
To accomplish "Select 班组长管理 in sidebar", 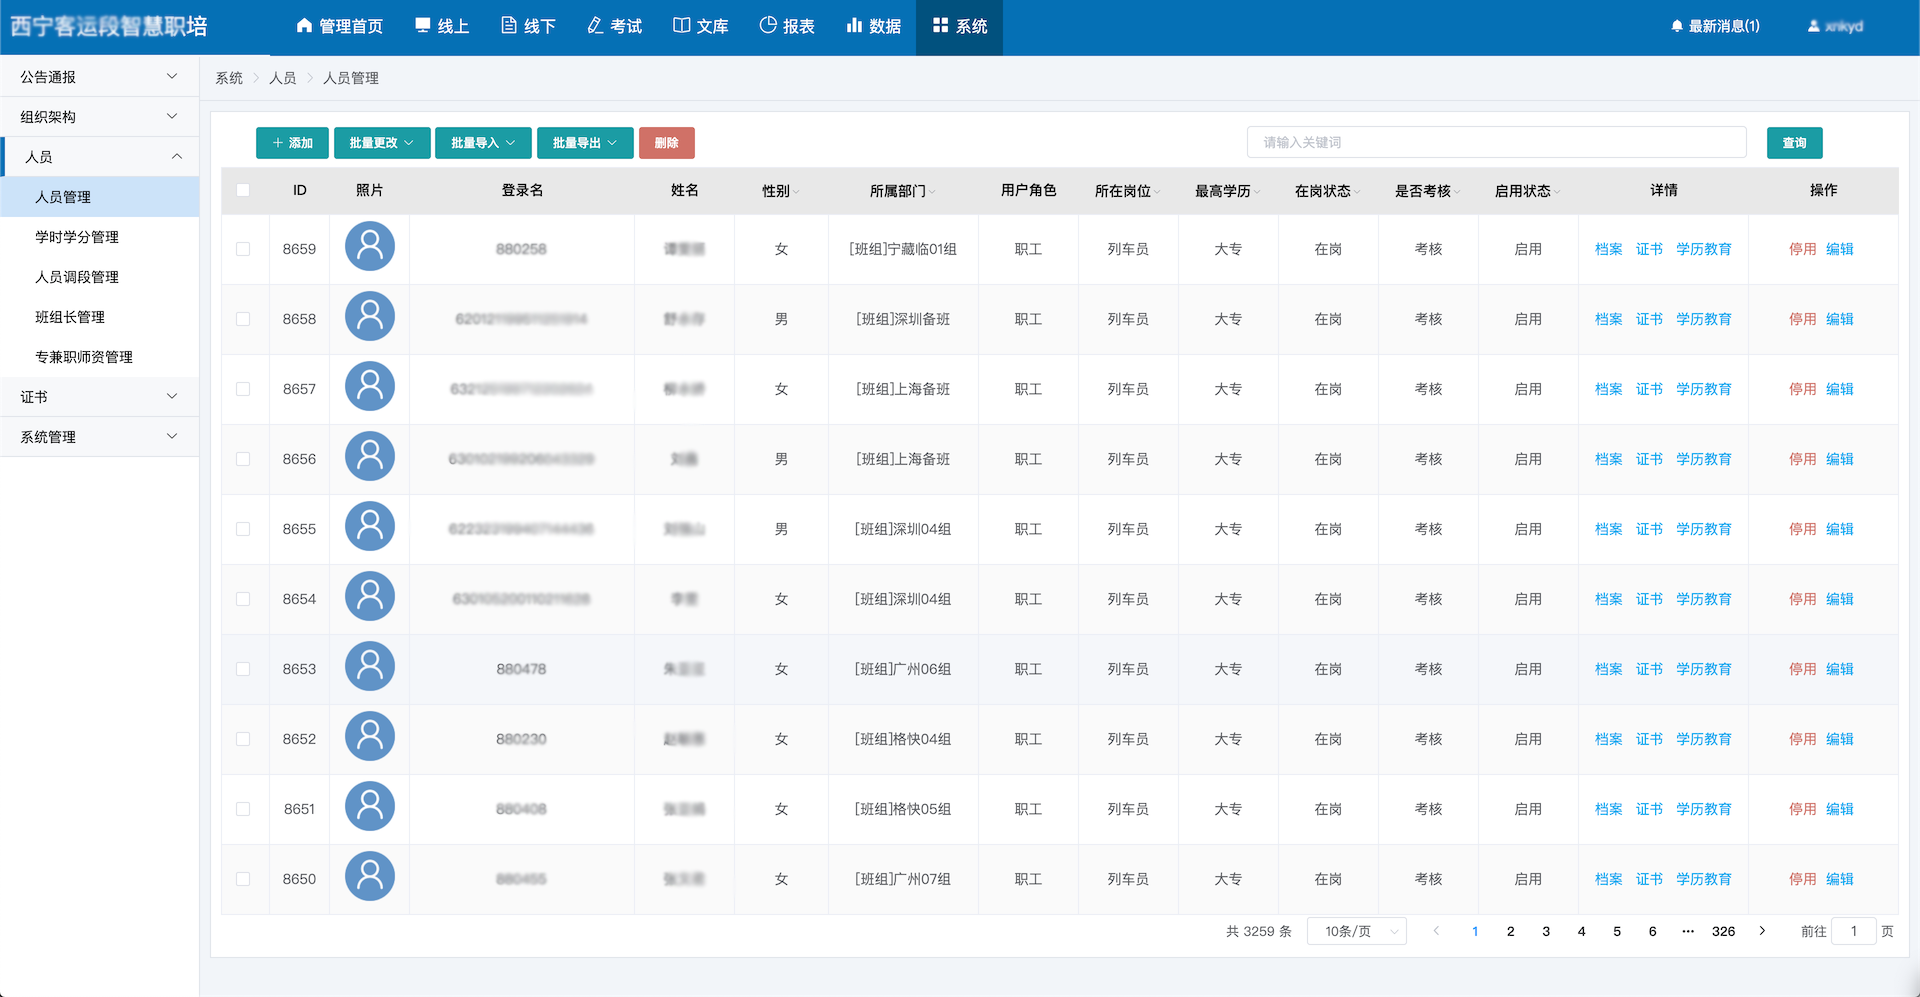I will (x=70, y=317).
